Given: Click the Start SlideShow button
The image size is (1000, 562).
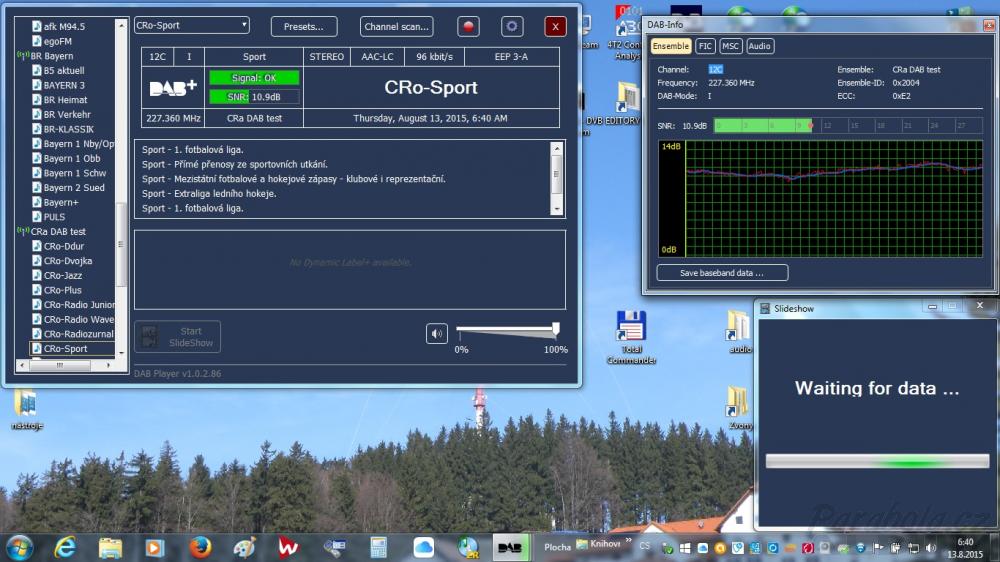Looking at the screenshot, I should (177, 336).
